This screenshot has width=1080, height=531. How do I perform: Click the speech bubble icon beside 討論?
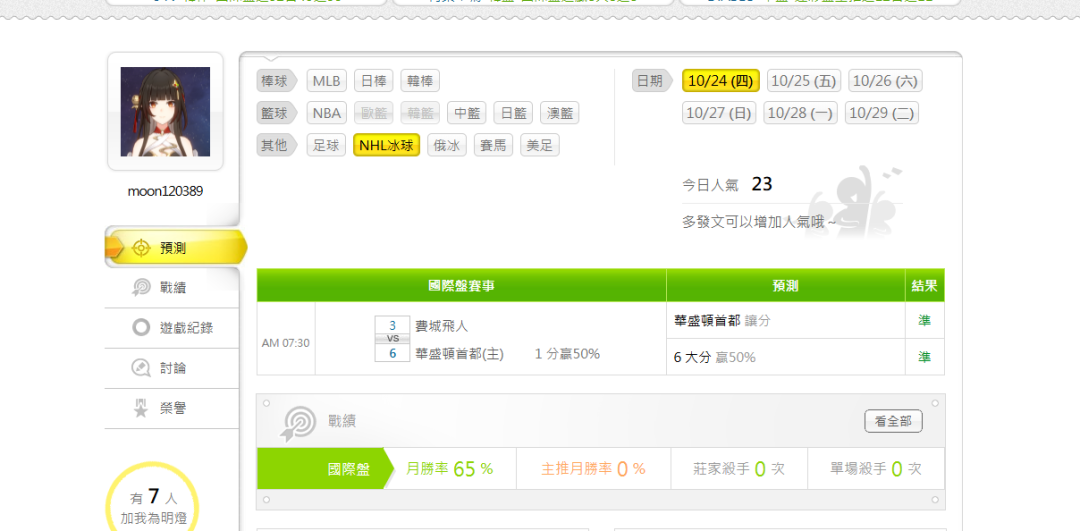coord(141,368)
